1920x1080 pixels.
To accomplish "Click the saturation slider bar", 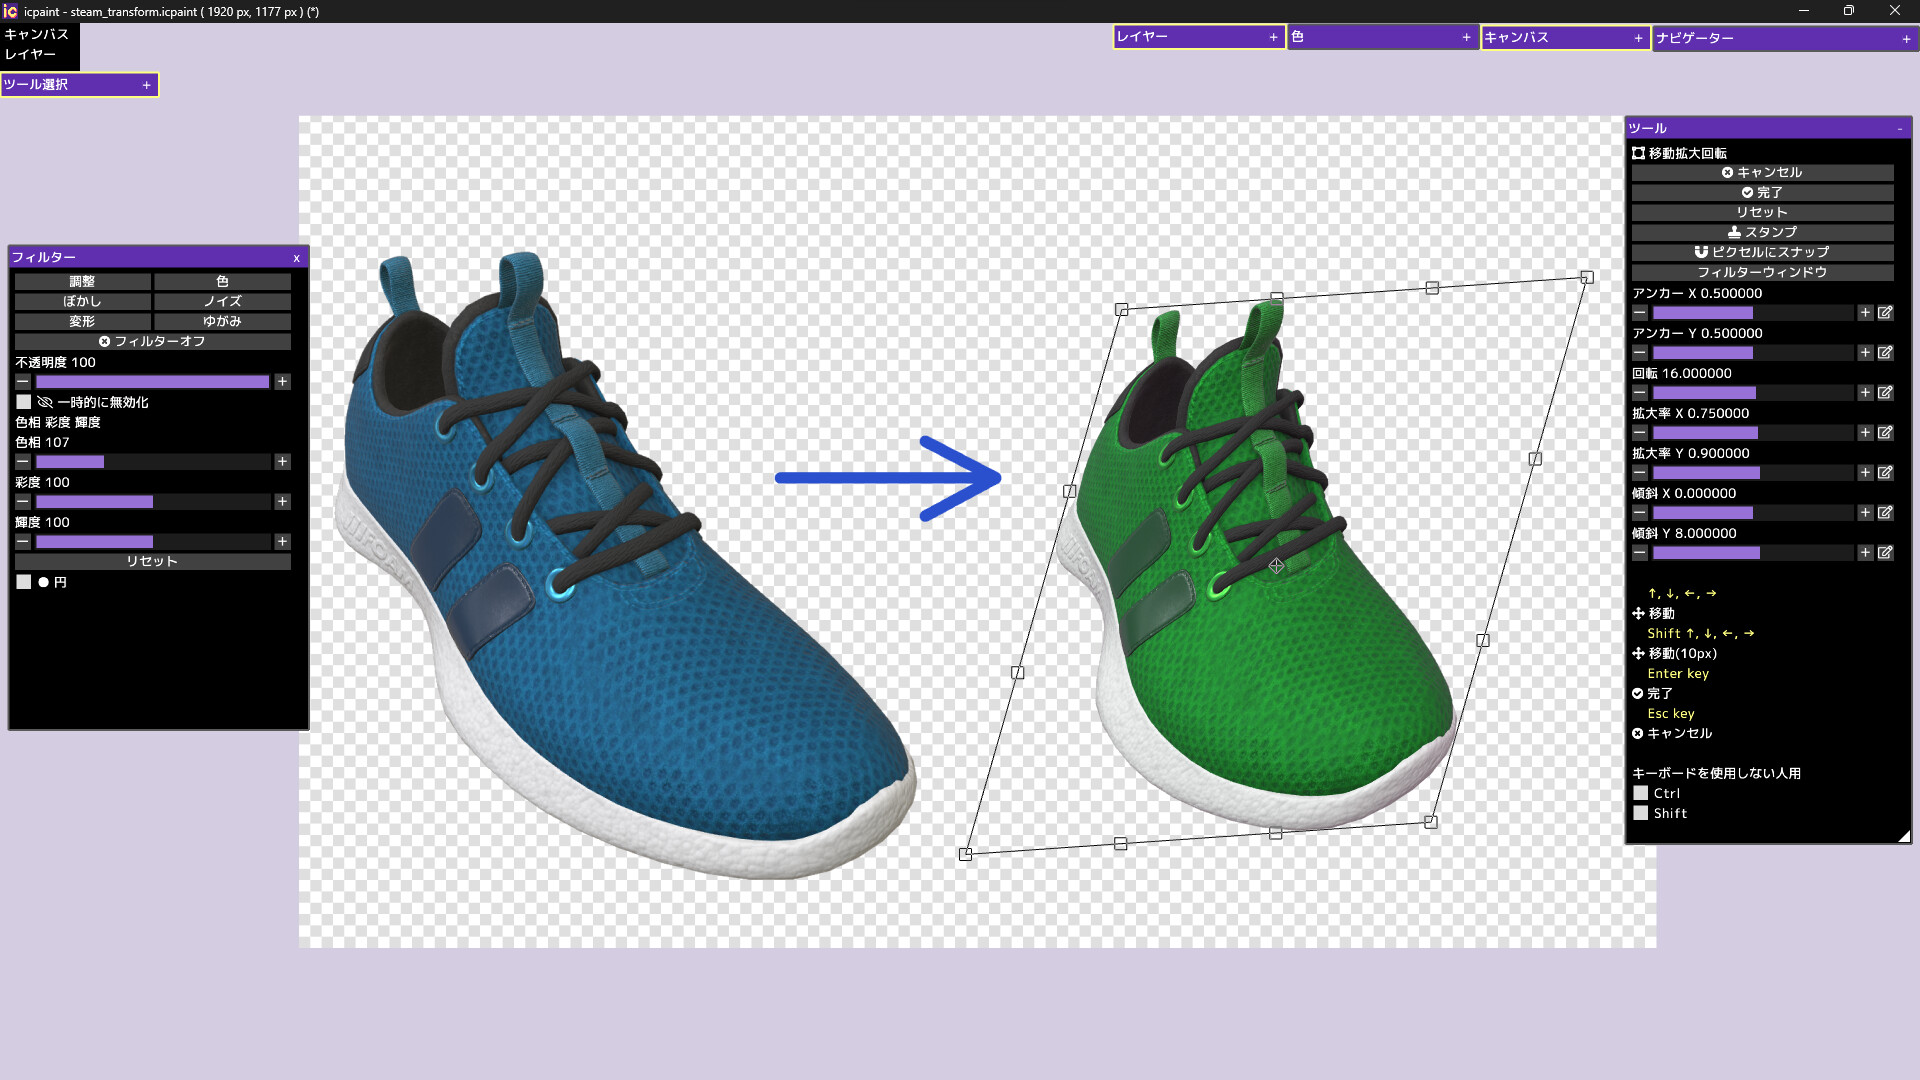I will (x=152, y=502).
